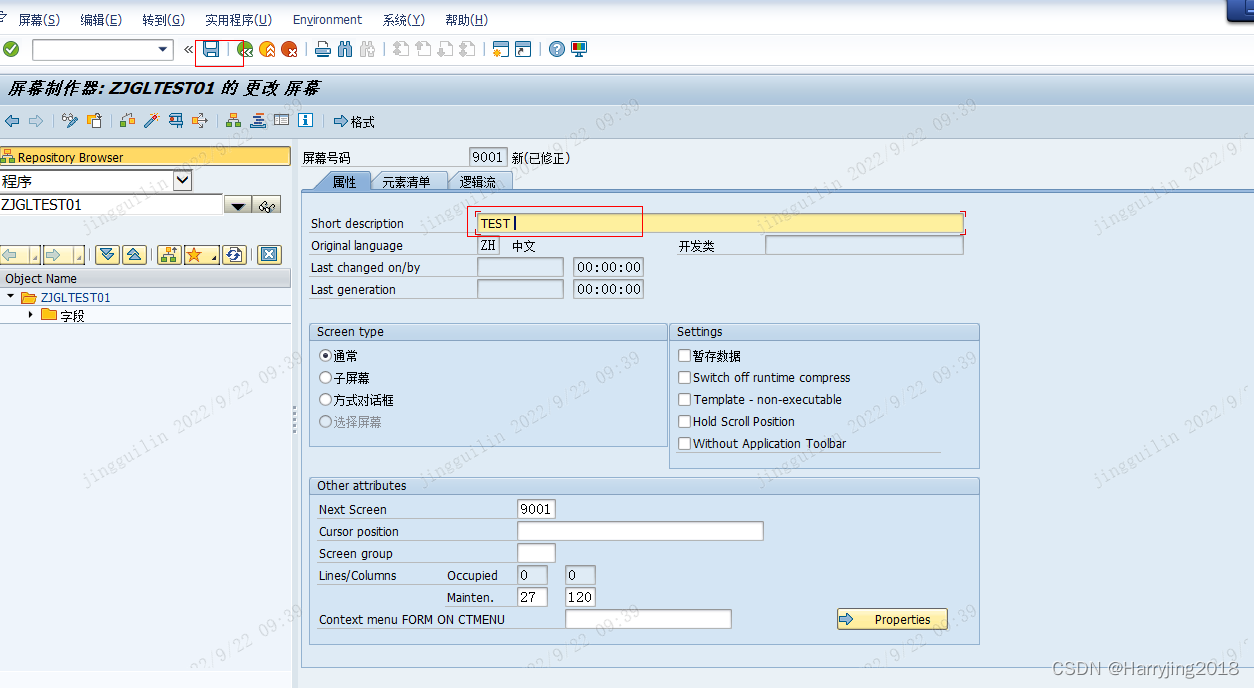Switch to the 逻辑流 tab

point(480,182)
